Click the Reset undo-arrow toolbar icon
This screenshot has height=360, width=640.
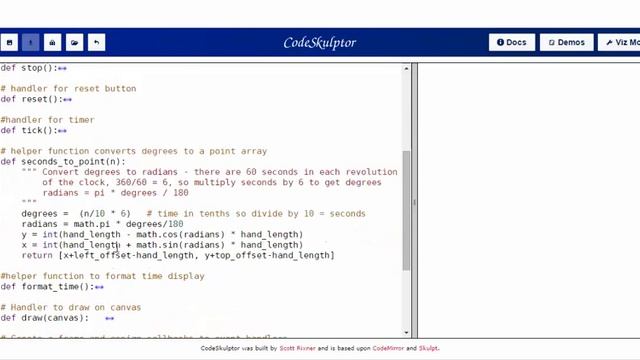pyautogui.click(x=96, y=42)
